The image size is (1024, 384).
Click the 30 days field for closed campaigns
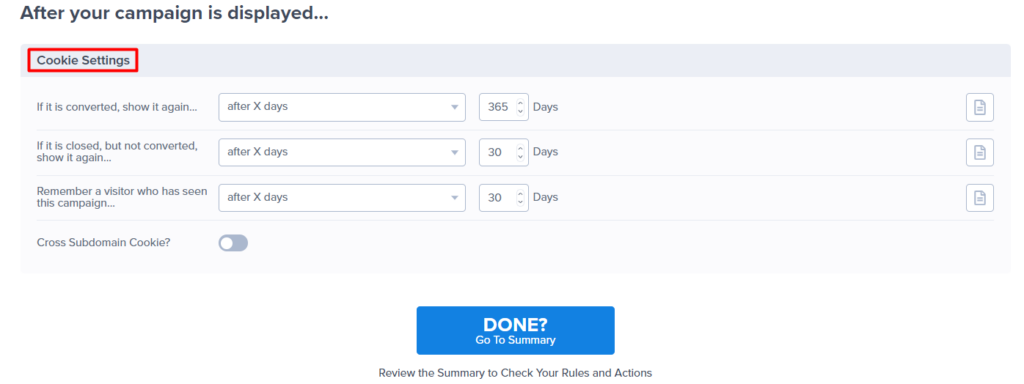pos(504,152)
